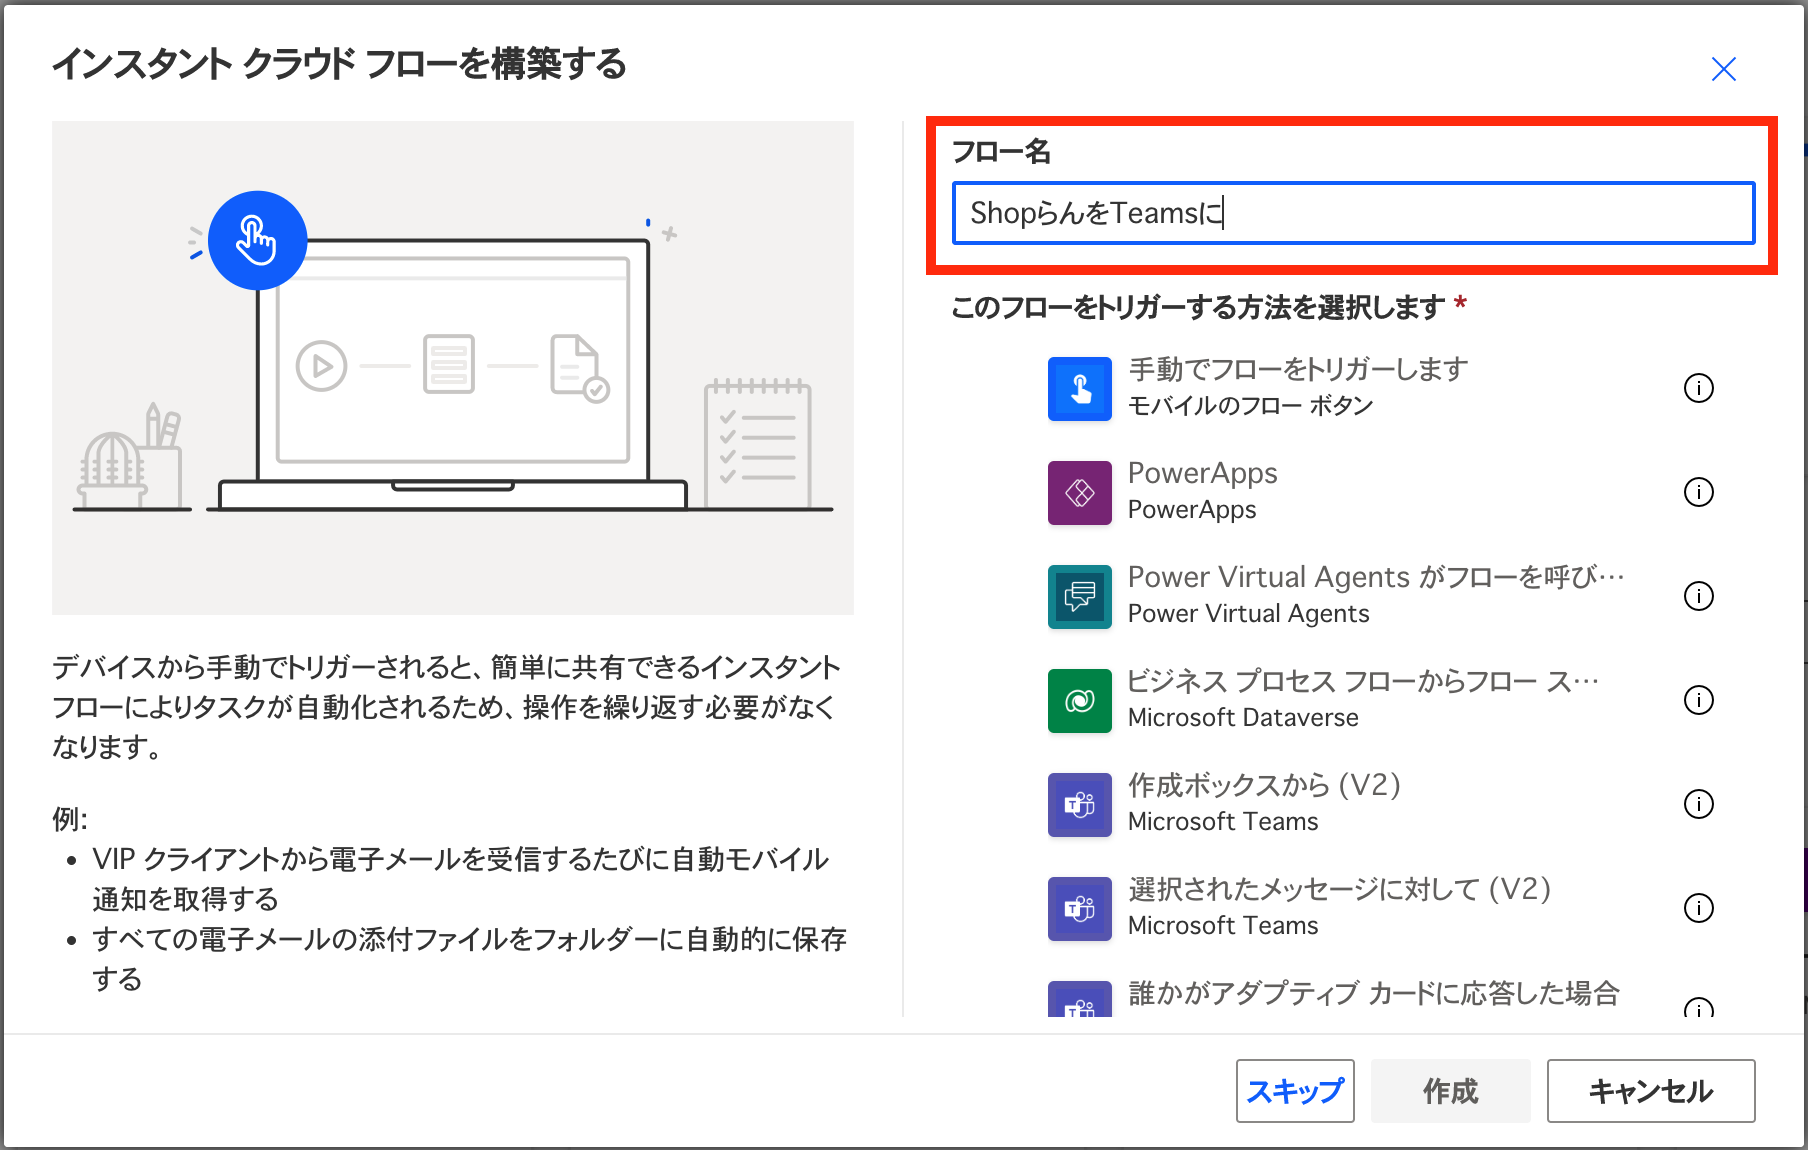Open info for 手動でフローをトリガーします
This screenshot has width=1808, height=1150.
(x=1699, y=388)
